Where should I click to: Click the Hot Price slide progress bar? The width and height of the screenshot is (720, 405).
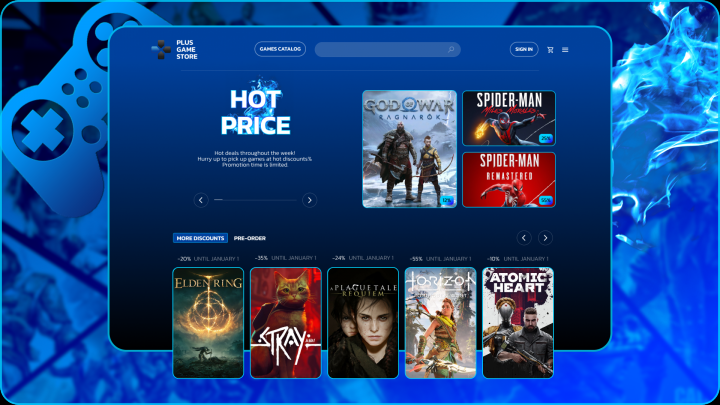tap(255, 200)
